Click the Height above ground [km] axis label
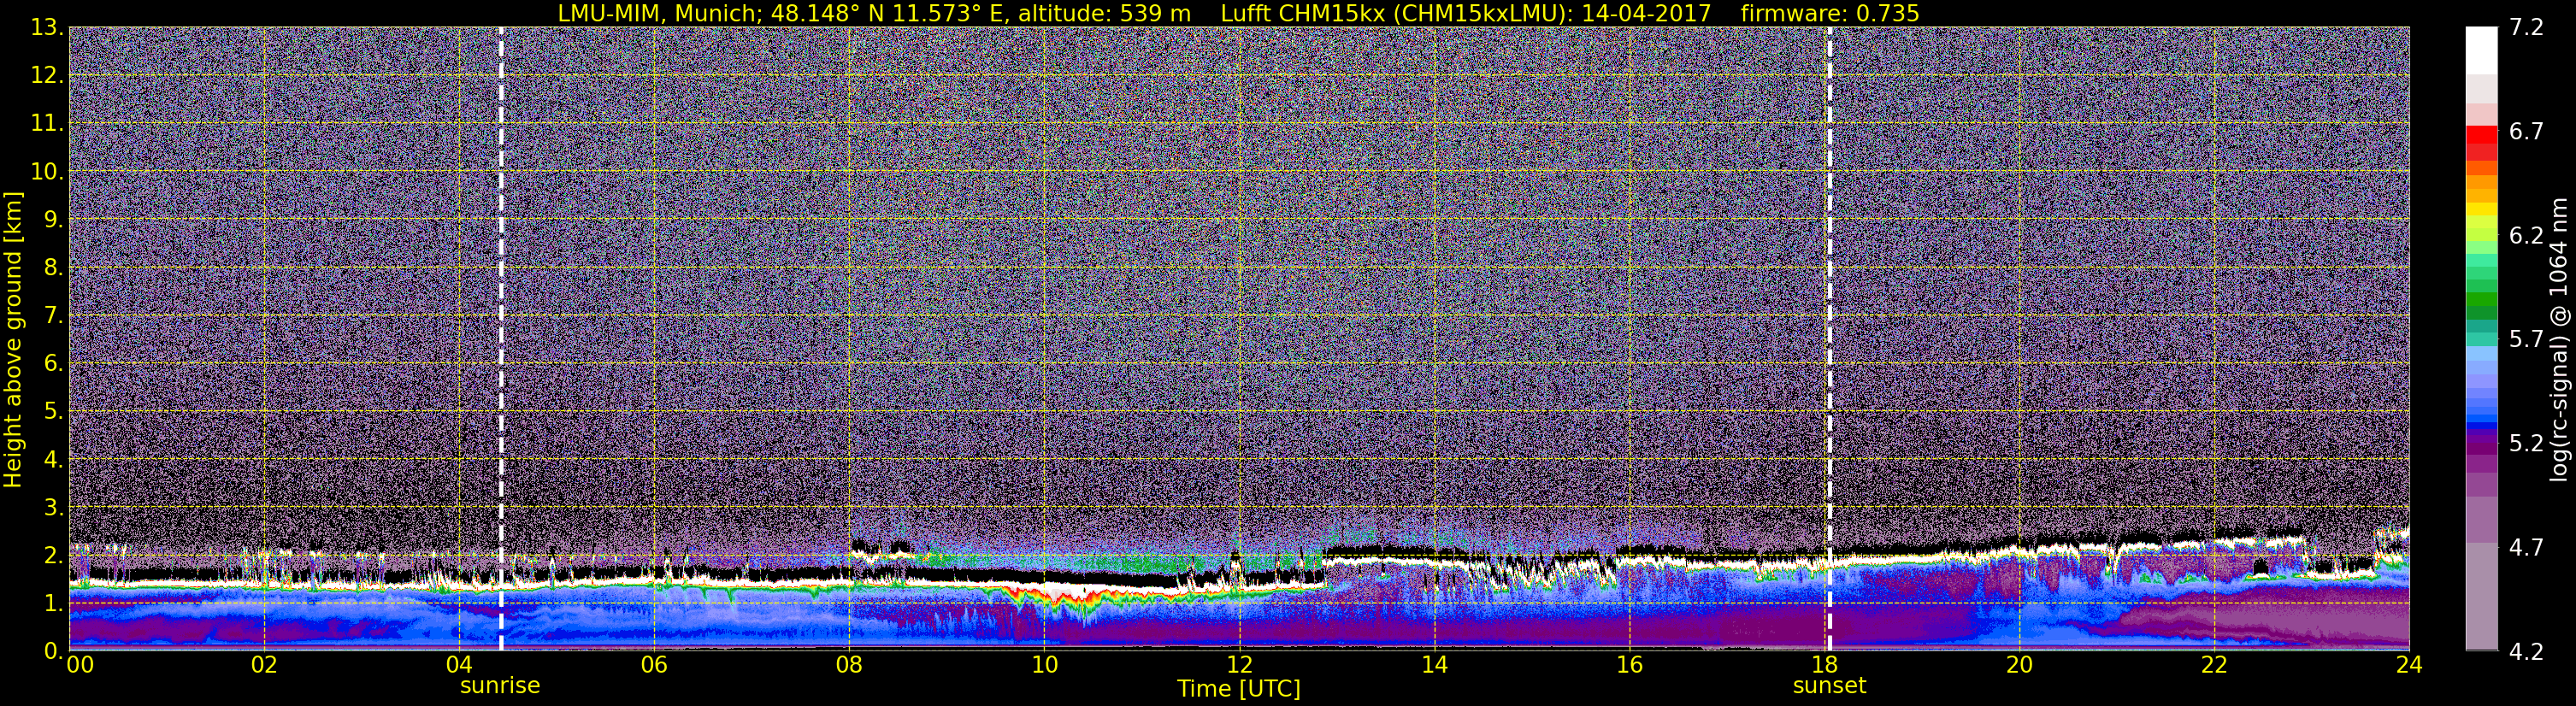The image size is (2576, 706). pos(13,339)
